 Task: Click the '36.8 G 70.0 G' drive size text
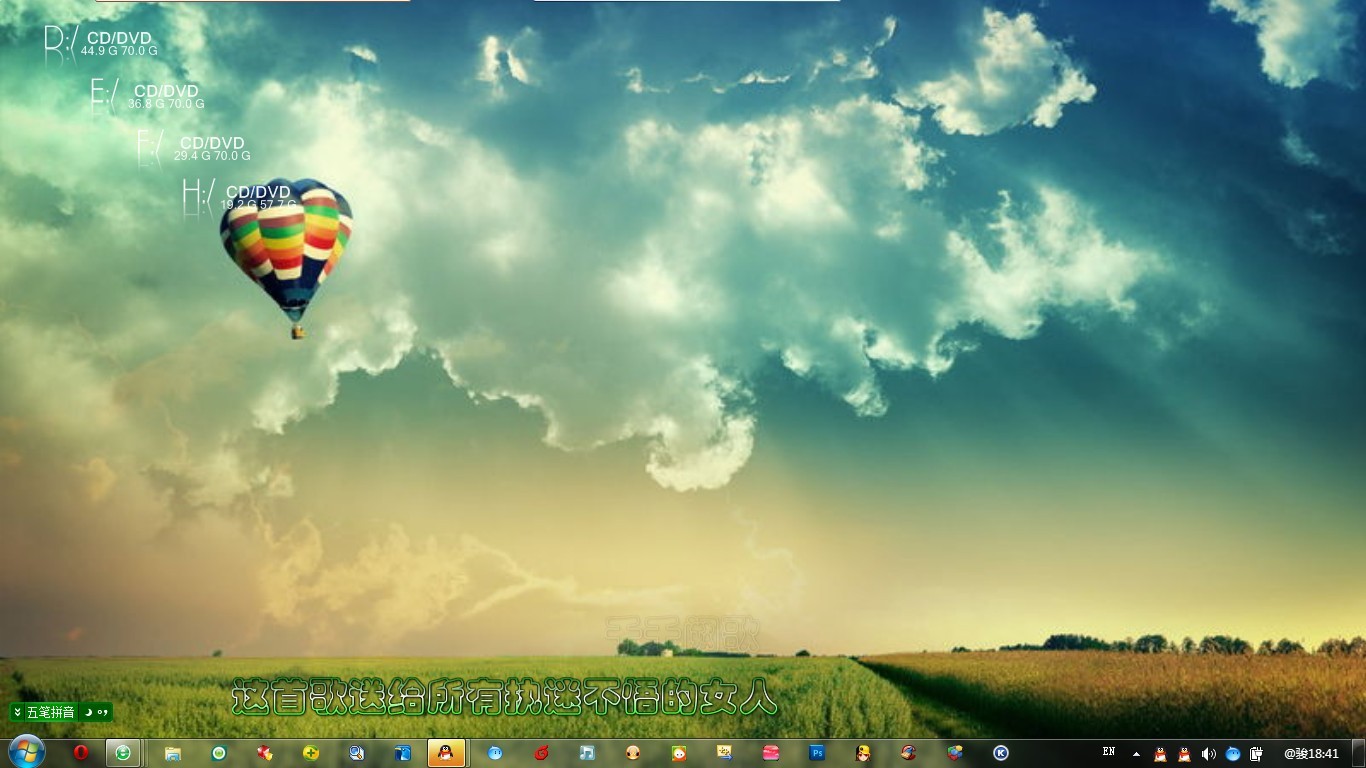166,104
